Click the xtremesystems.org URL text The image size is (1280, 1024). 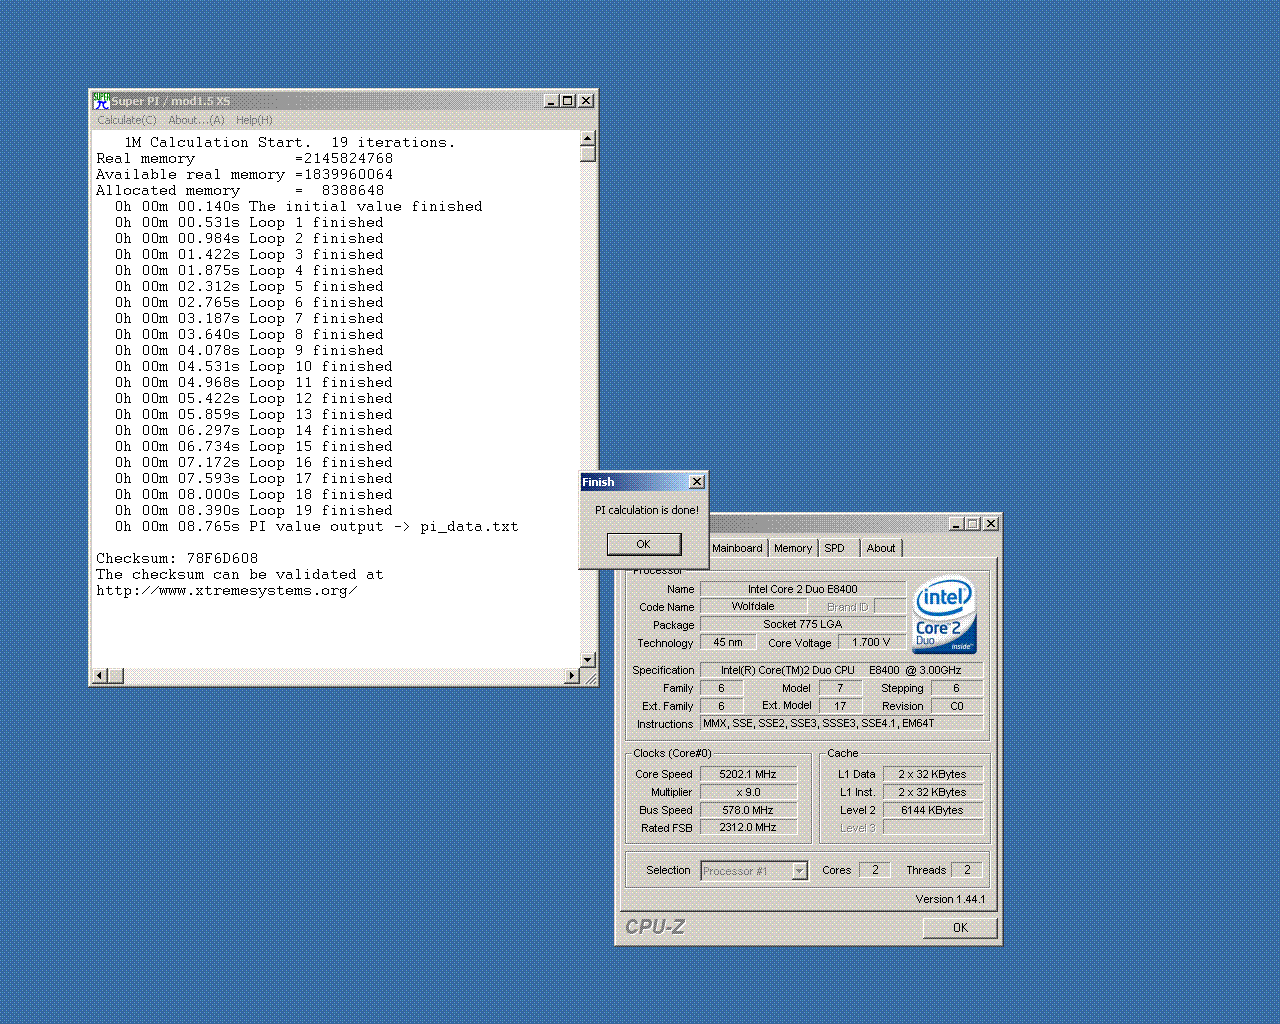coord(227,590)
